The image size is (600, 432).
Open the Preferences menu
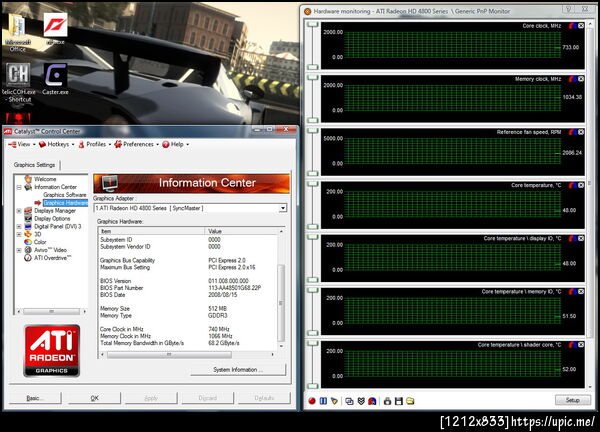click(136, 144)
